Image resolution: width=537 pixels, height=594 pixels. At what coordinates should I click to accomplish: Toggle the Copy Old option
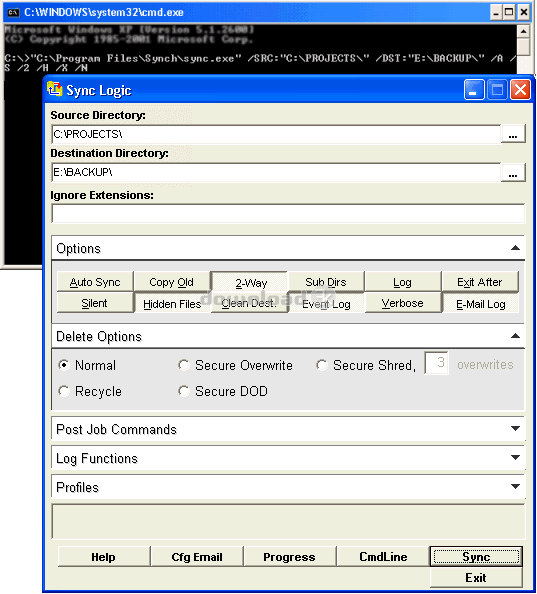[x=172, y=282]
